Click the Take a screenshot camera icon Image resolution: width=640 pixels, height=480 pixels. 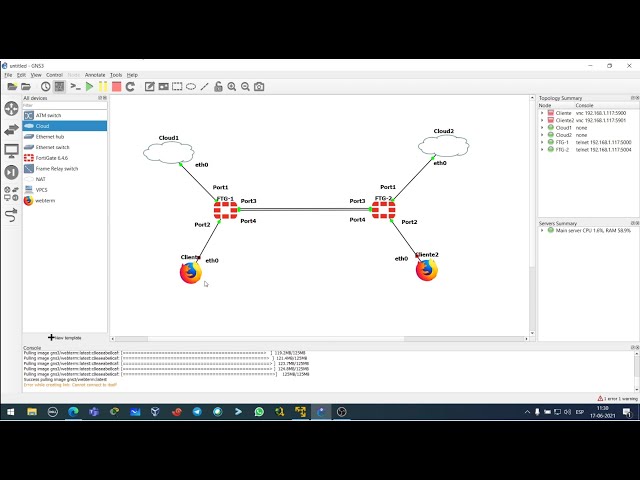click(x=259, y=87)
